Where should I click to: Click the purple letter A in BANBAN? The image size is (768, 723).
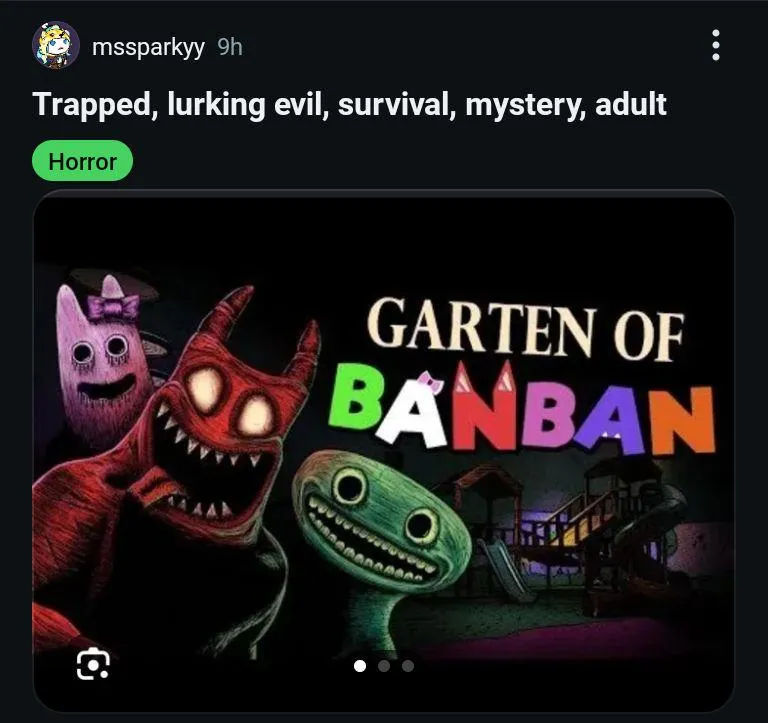[616, 420]
